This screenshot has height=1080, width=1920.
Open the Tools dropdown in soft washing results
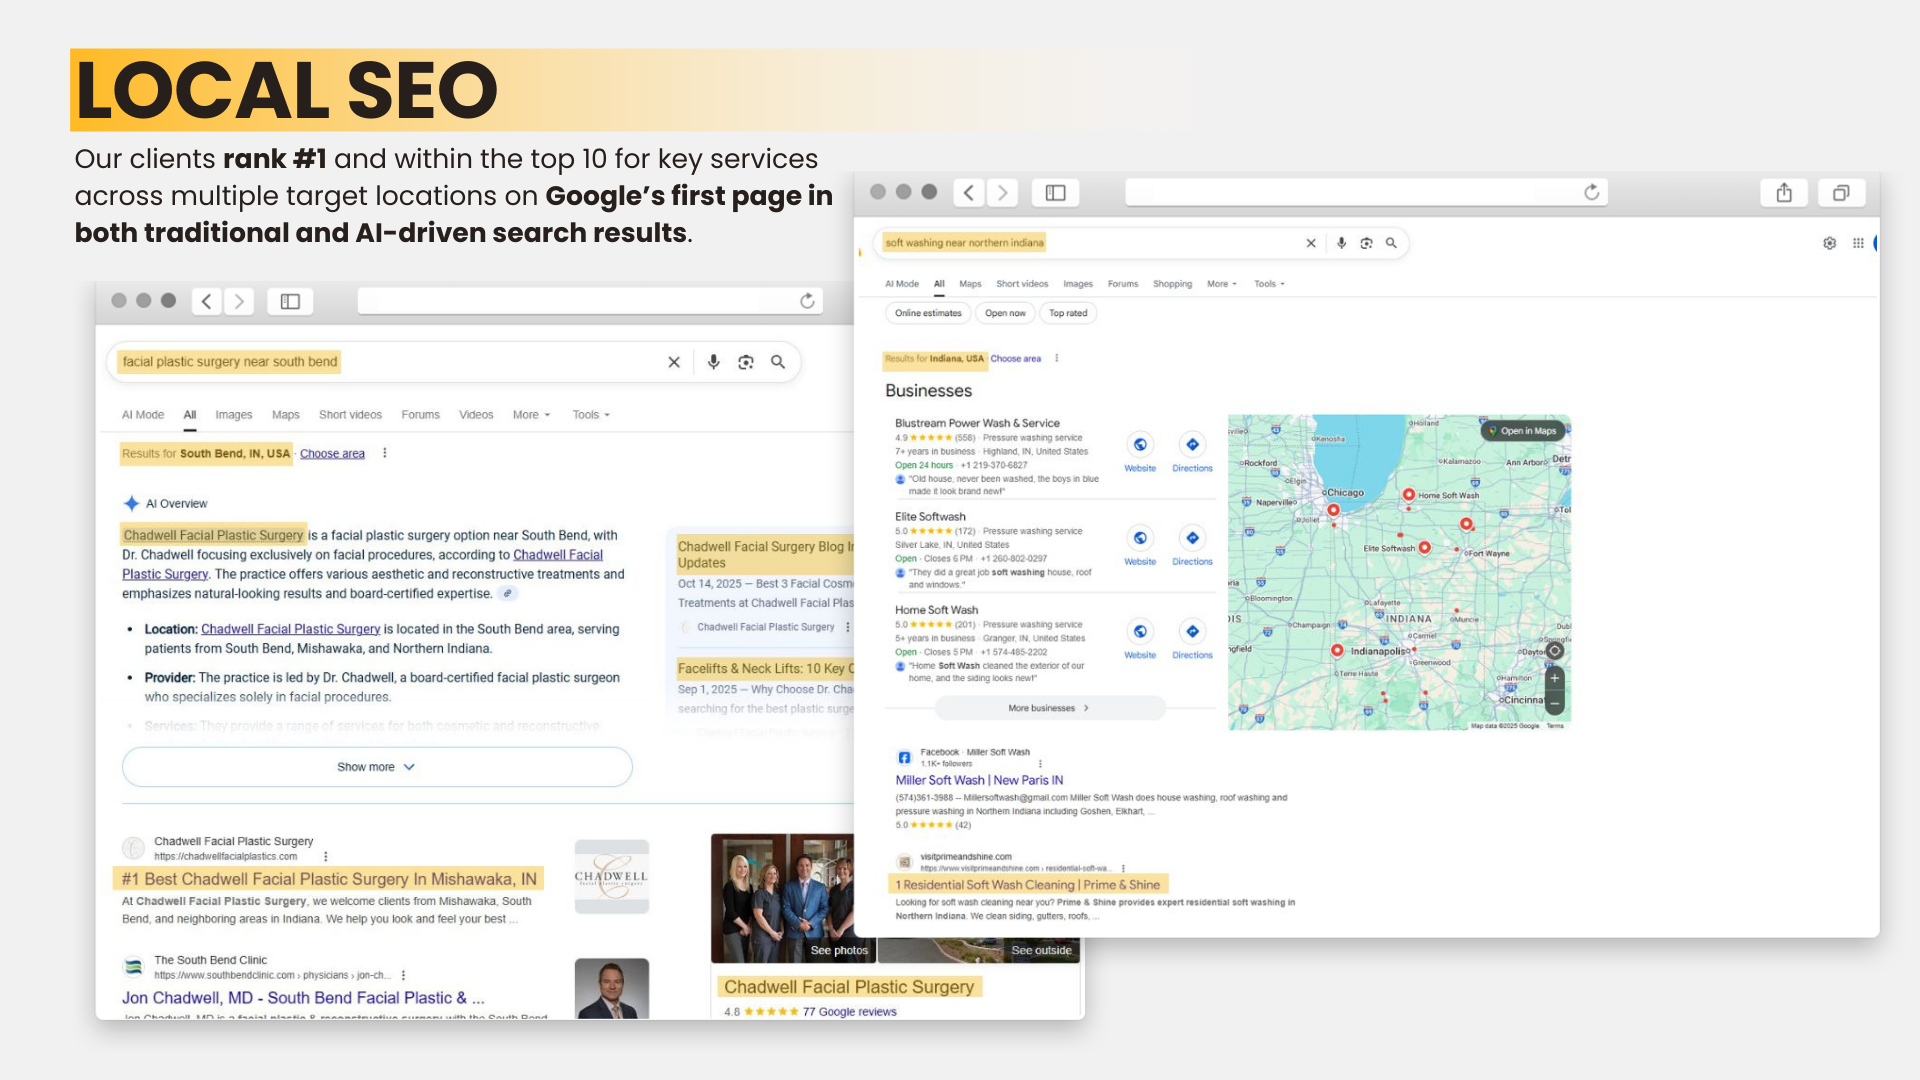click(x=1269, y=284)
